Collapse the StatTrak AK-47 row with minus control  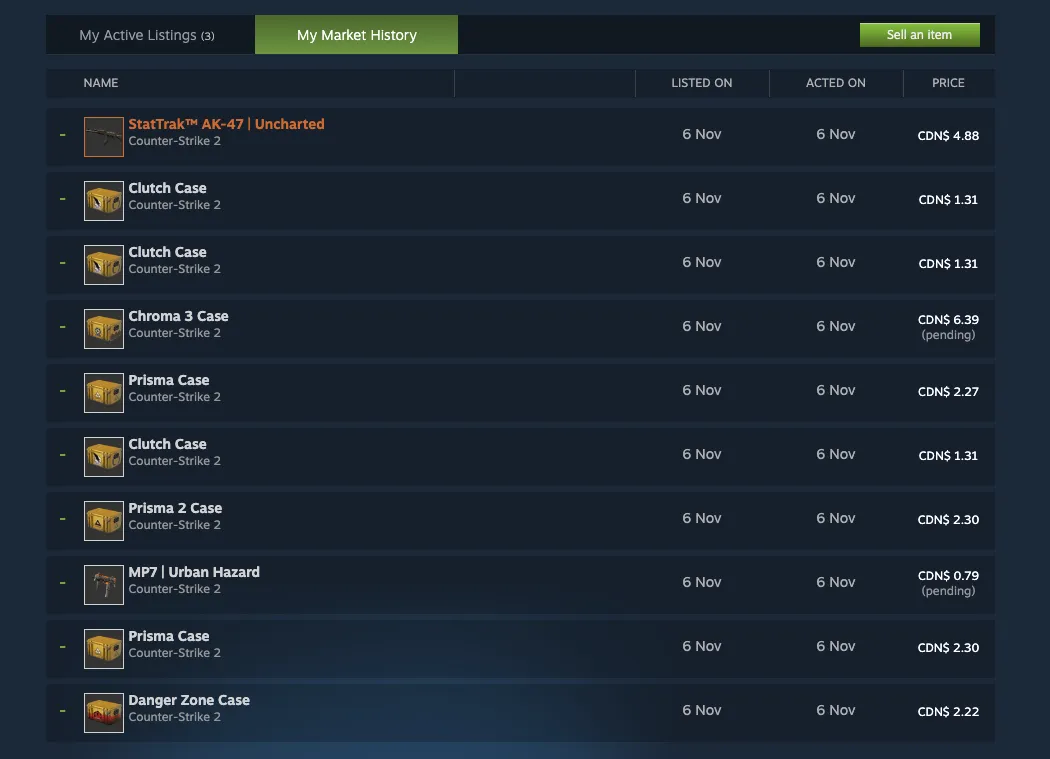[x=62, y=135]
